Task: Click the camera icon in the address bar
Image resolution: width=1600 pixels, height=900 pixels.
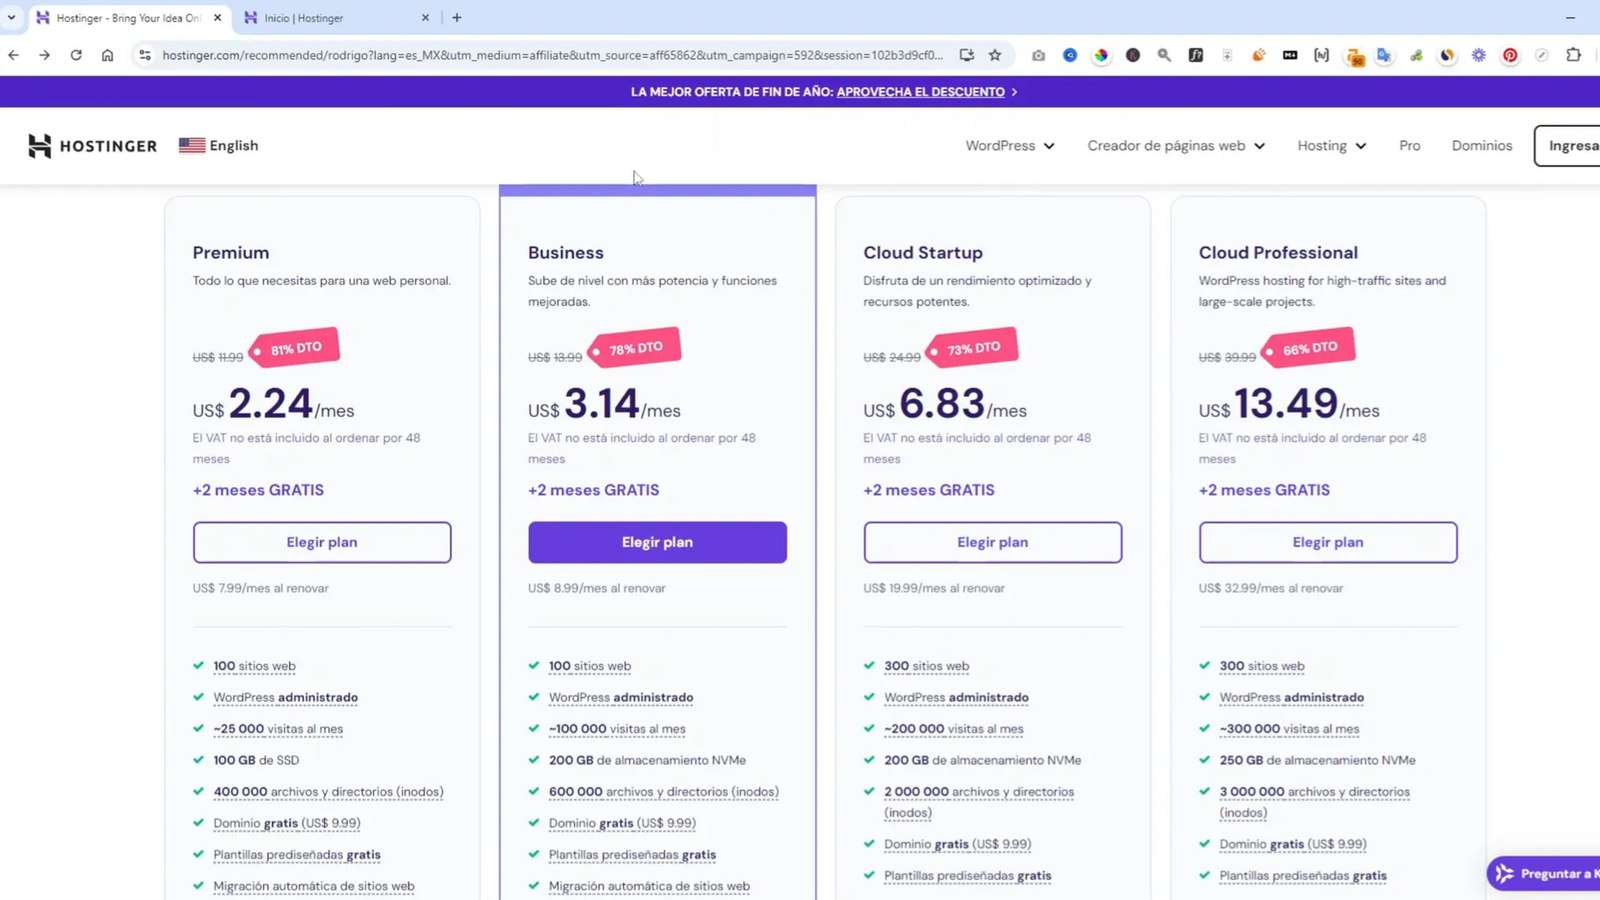Action: (1038, 55)
